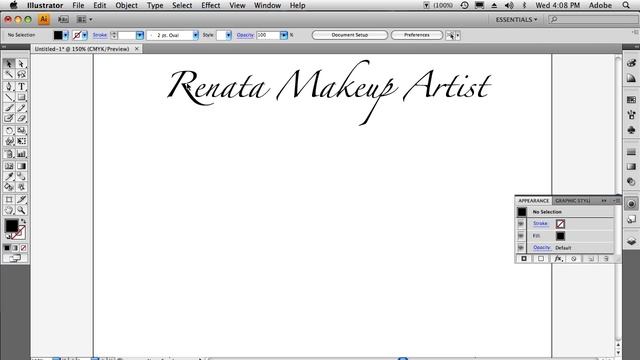
Task: Change screen mode at toolbox bottom
Action: coord(15,258)
